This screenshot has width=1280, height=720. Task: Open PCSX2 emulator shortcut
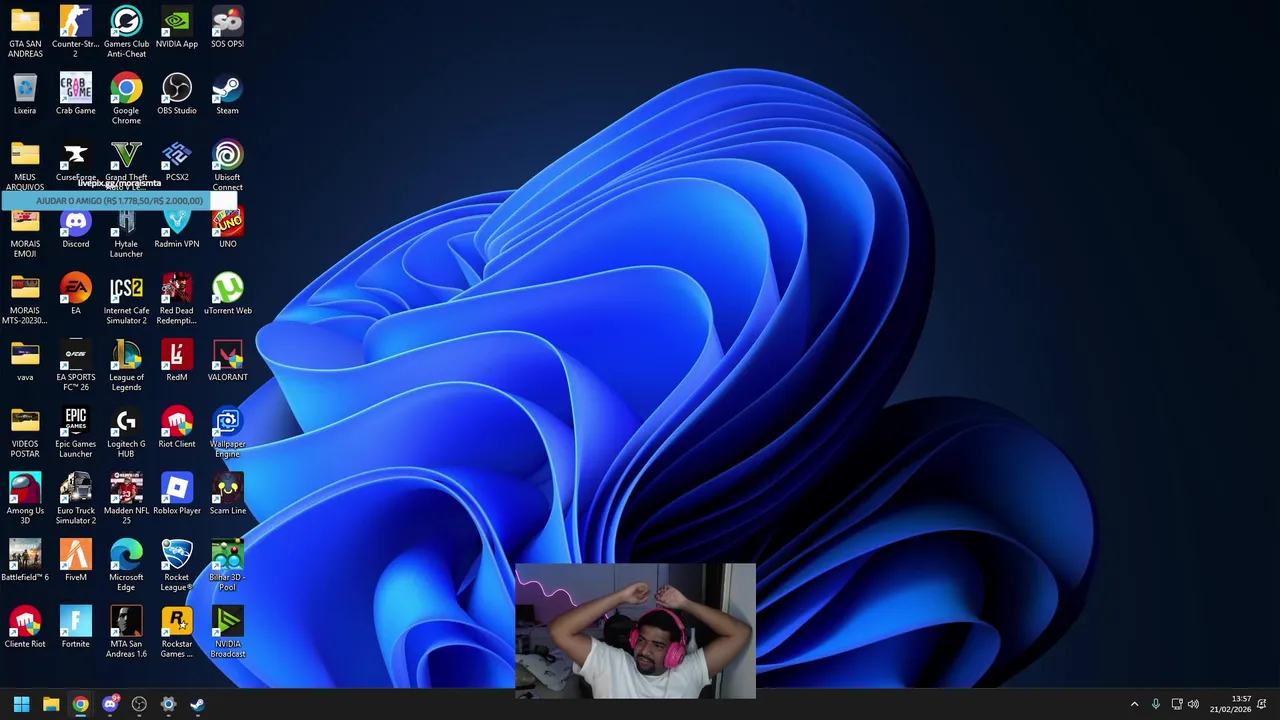177,161
